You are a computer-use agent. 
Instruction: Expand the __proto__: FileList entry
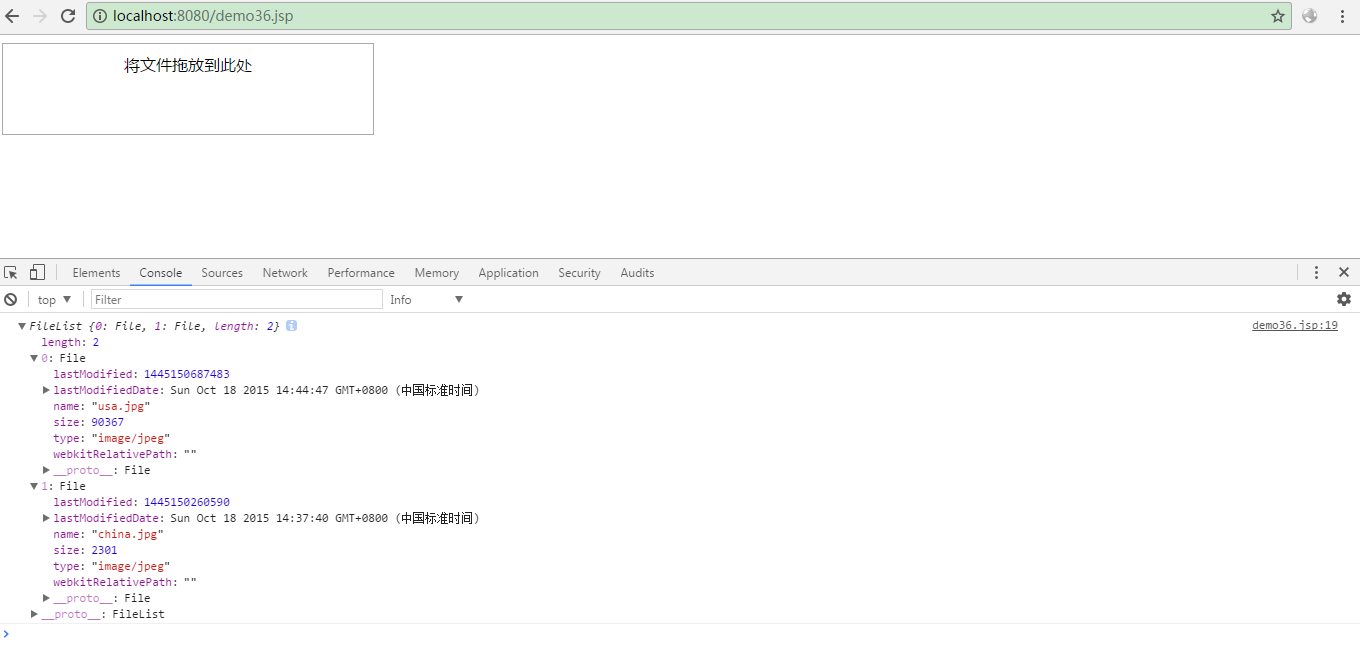(34, 614)
